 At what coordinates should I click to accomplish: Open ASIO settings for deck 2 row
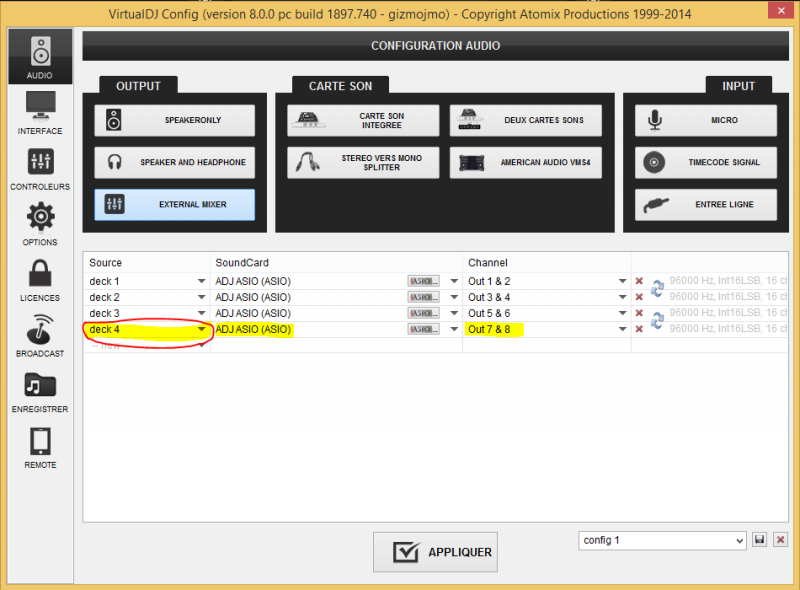pos(423,297)
